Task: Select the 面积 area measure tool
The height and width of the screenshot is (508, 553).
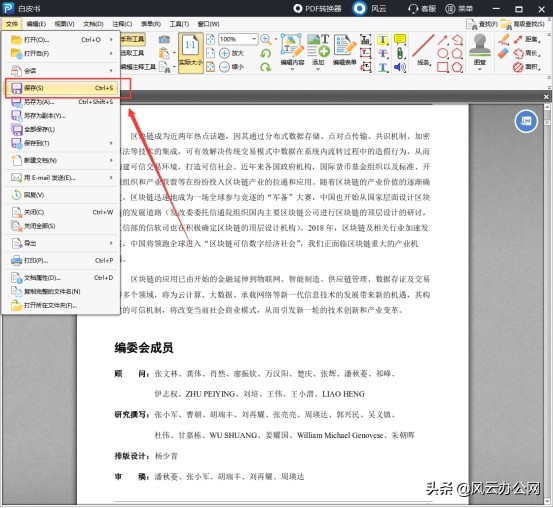Action: pos(527,67)
